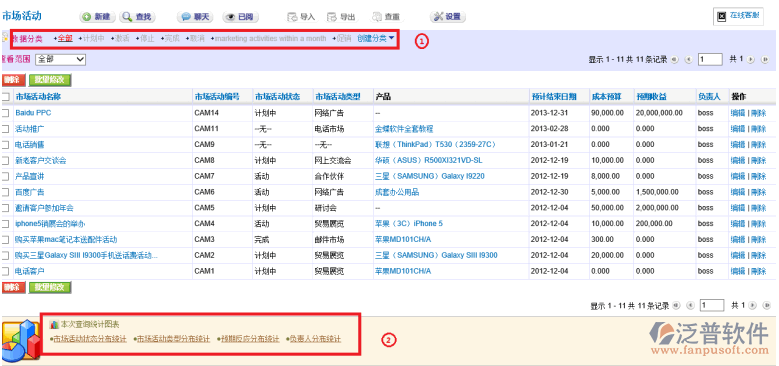Viewport: 779px width, 366px height.
Task: Click the 已阅 eye icon button
Action: click(240, 17)
